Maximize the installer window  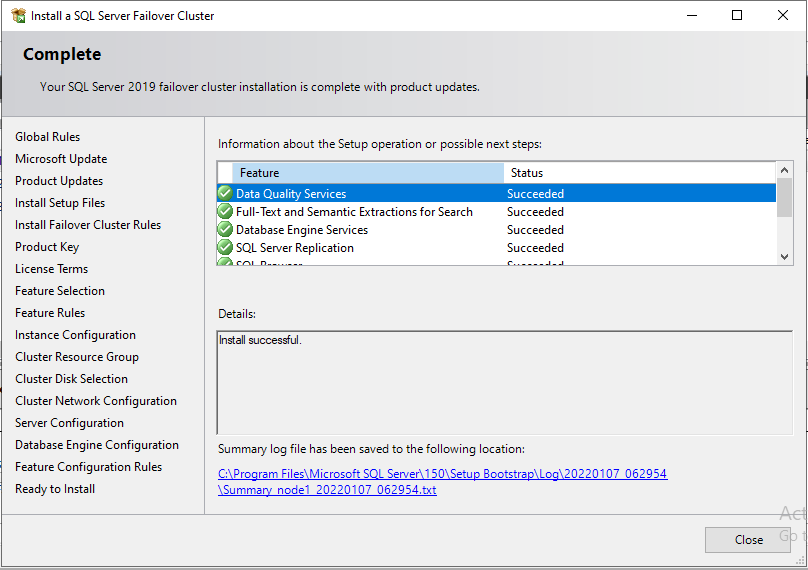pos(737,15)
